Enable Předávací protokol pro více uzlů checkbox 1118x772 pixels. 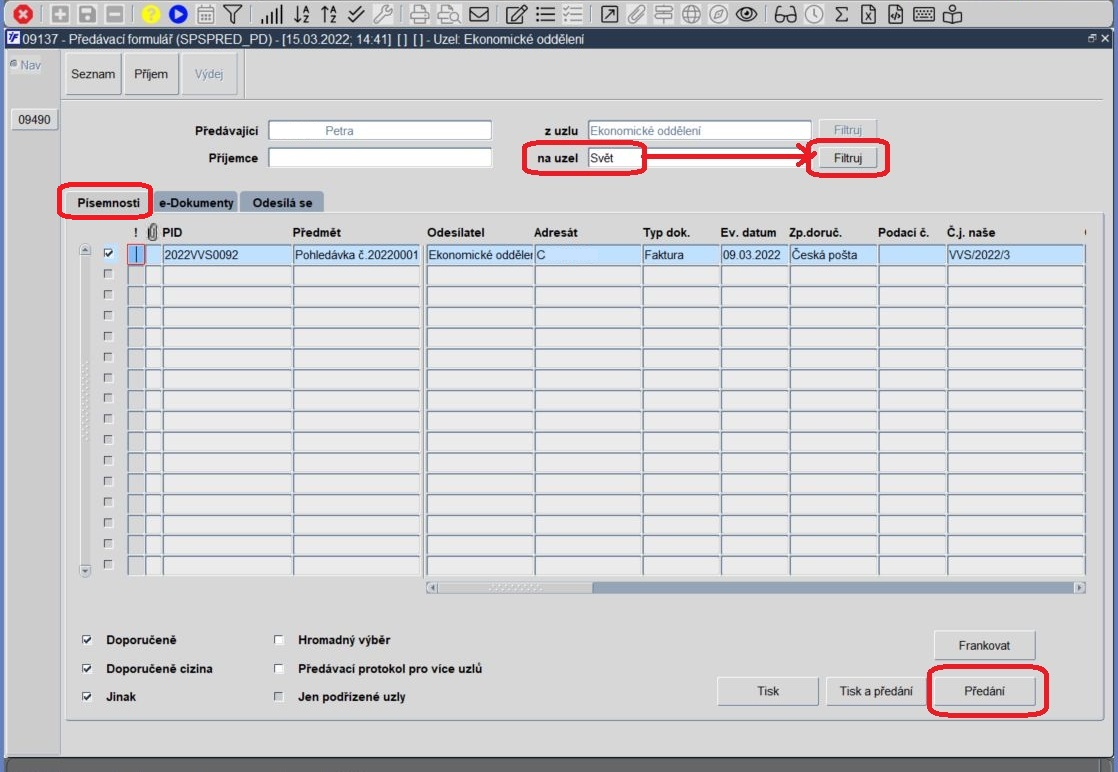[279, 668]
